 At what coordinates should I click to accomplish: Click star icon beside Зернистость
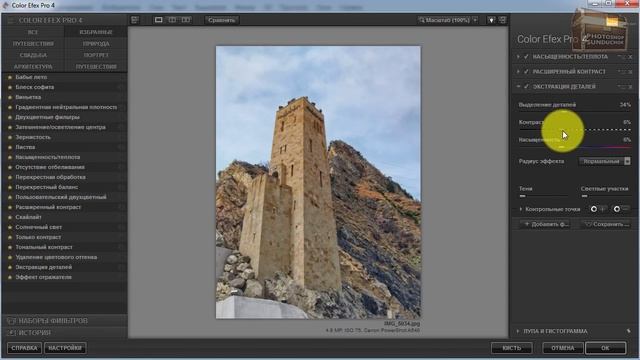(10, 137)
